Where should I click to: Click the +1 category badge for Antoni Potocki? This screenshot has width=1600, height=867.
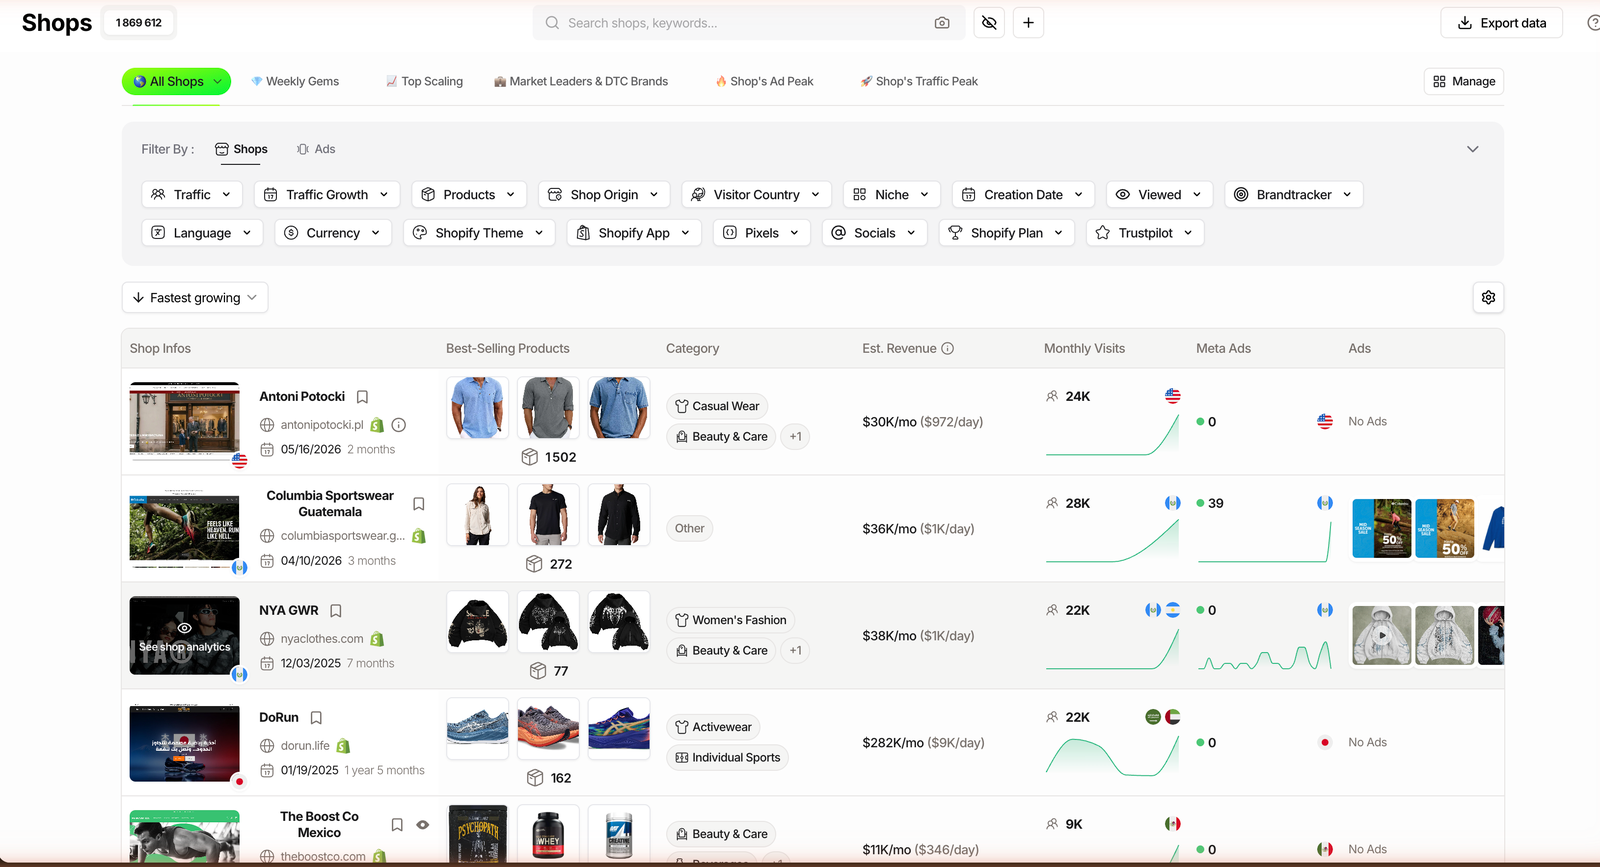[796, 437]
